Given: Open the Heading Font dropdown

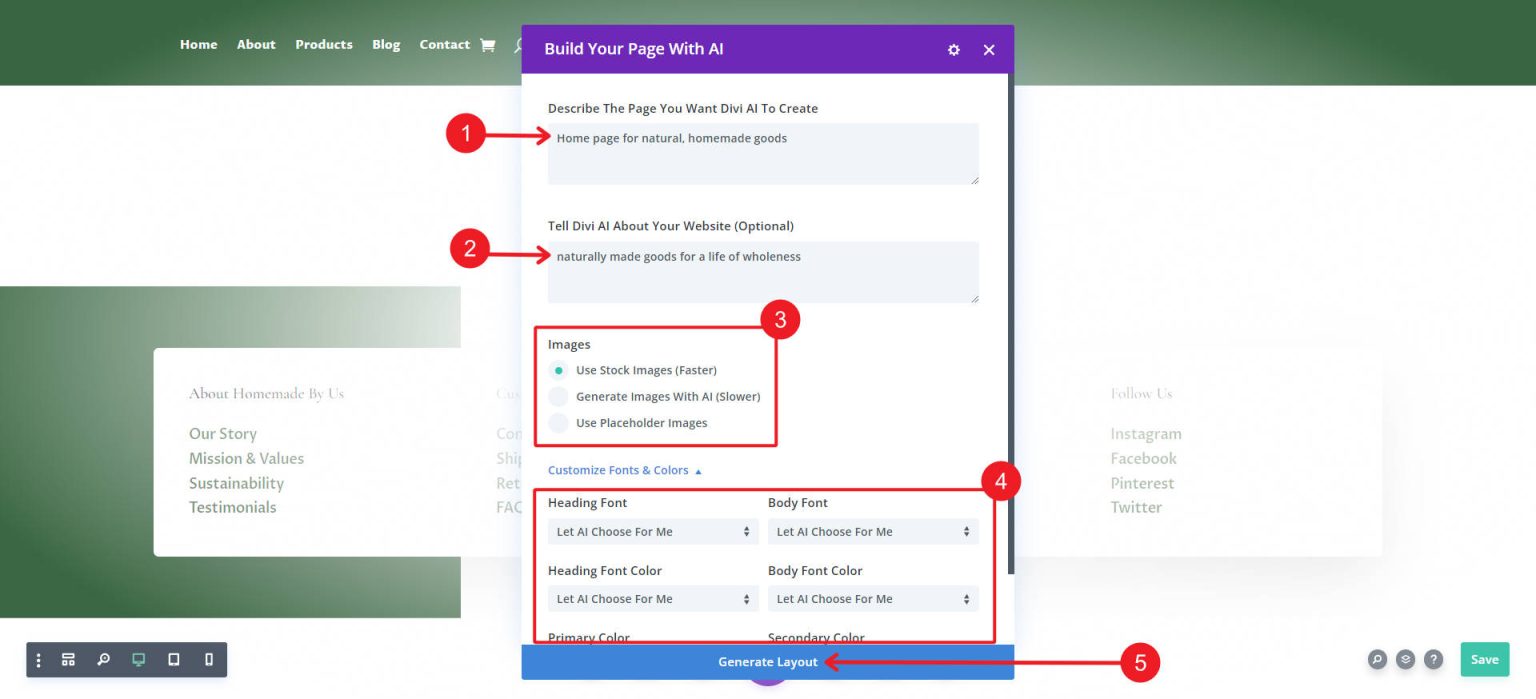Looking at the screenshot, I should pos(653,532).
